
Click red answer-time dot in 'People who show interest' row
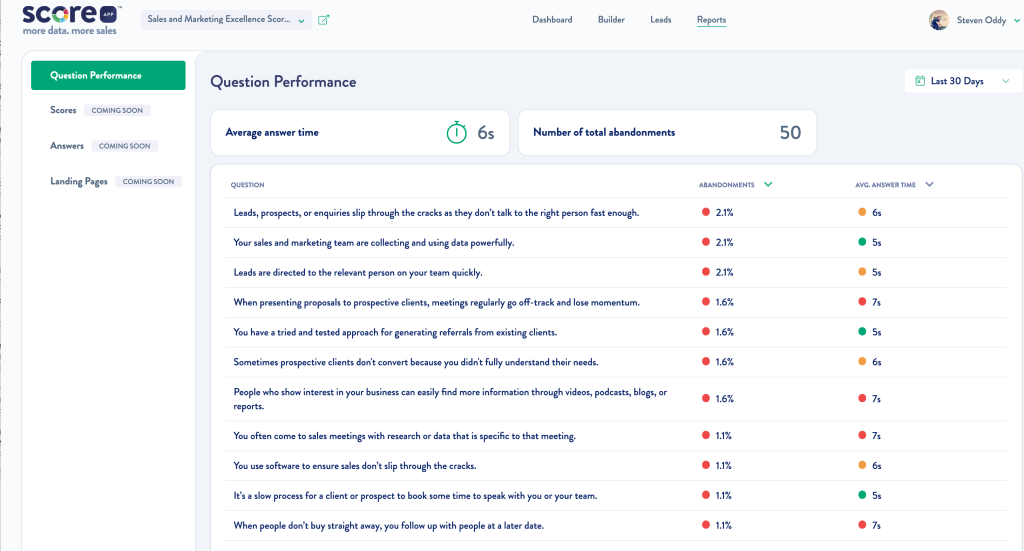(x=862, y=398)
